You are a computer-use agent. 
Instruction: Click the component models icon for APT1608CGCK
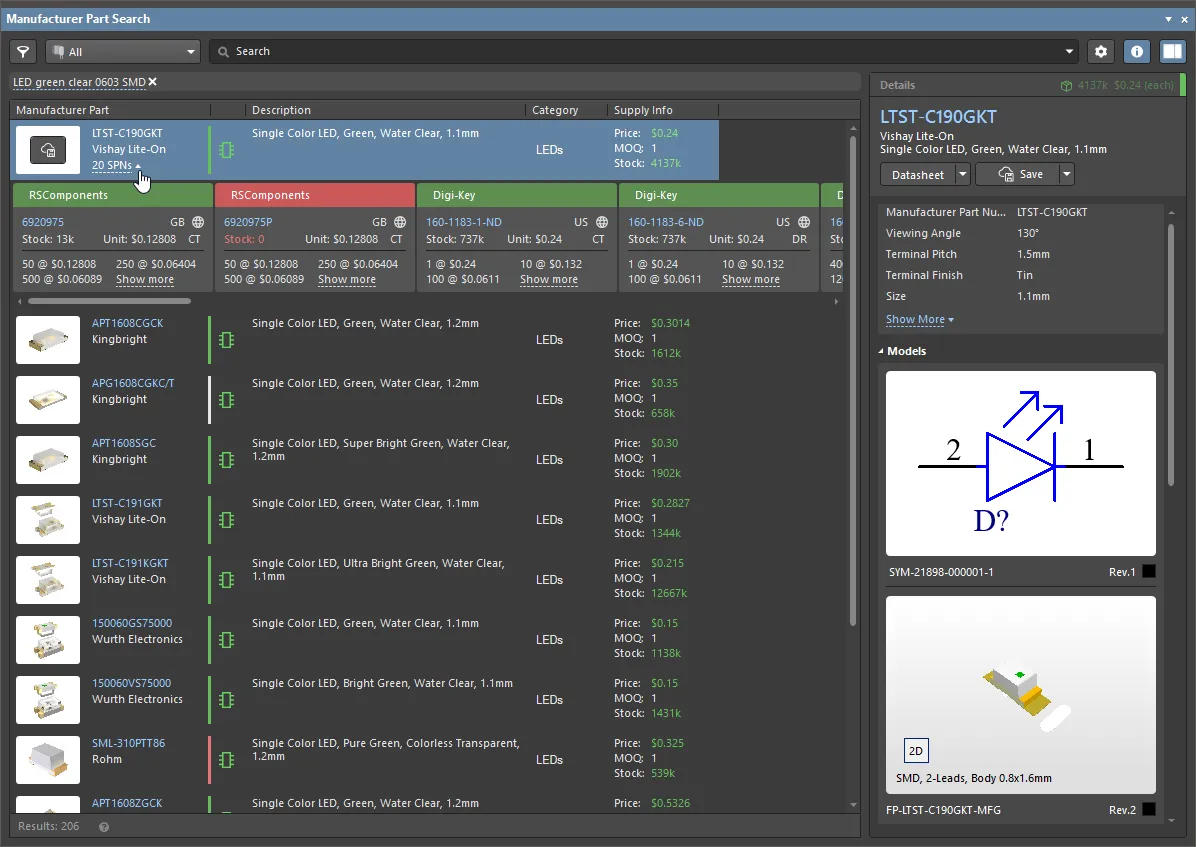(227, 340)
